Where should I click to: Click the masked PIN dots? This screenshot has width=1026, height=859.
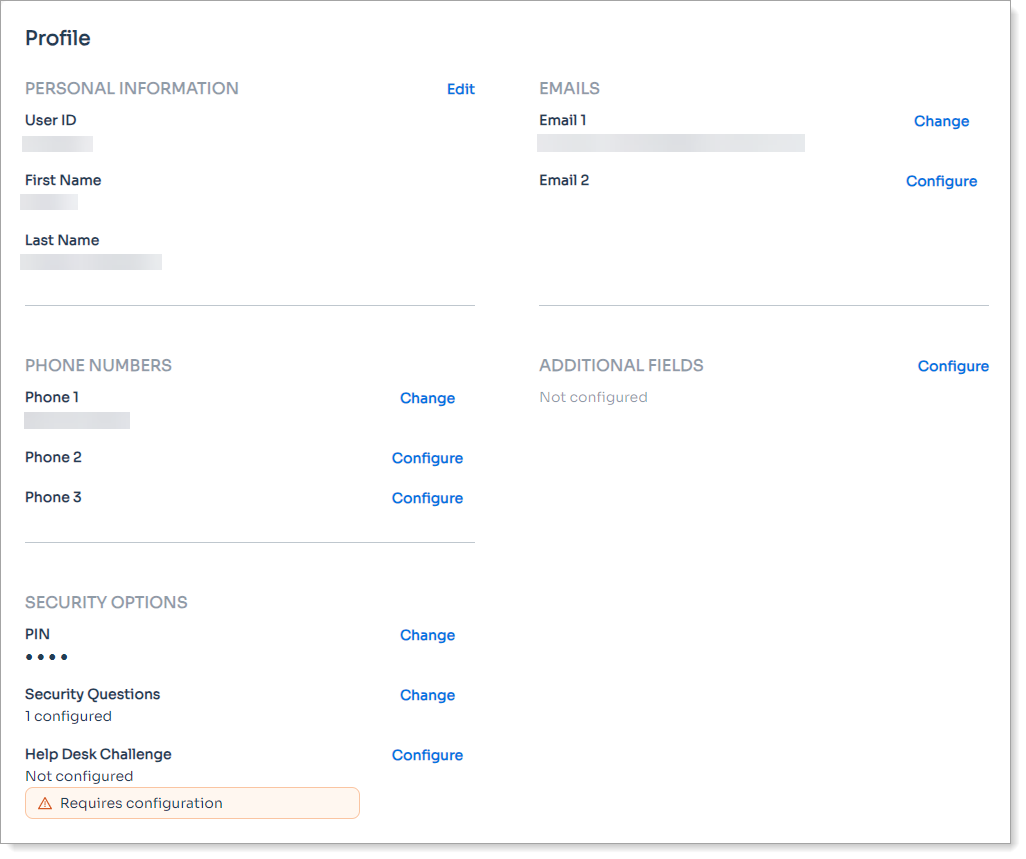pyautogui.click(x=47, y=658)
